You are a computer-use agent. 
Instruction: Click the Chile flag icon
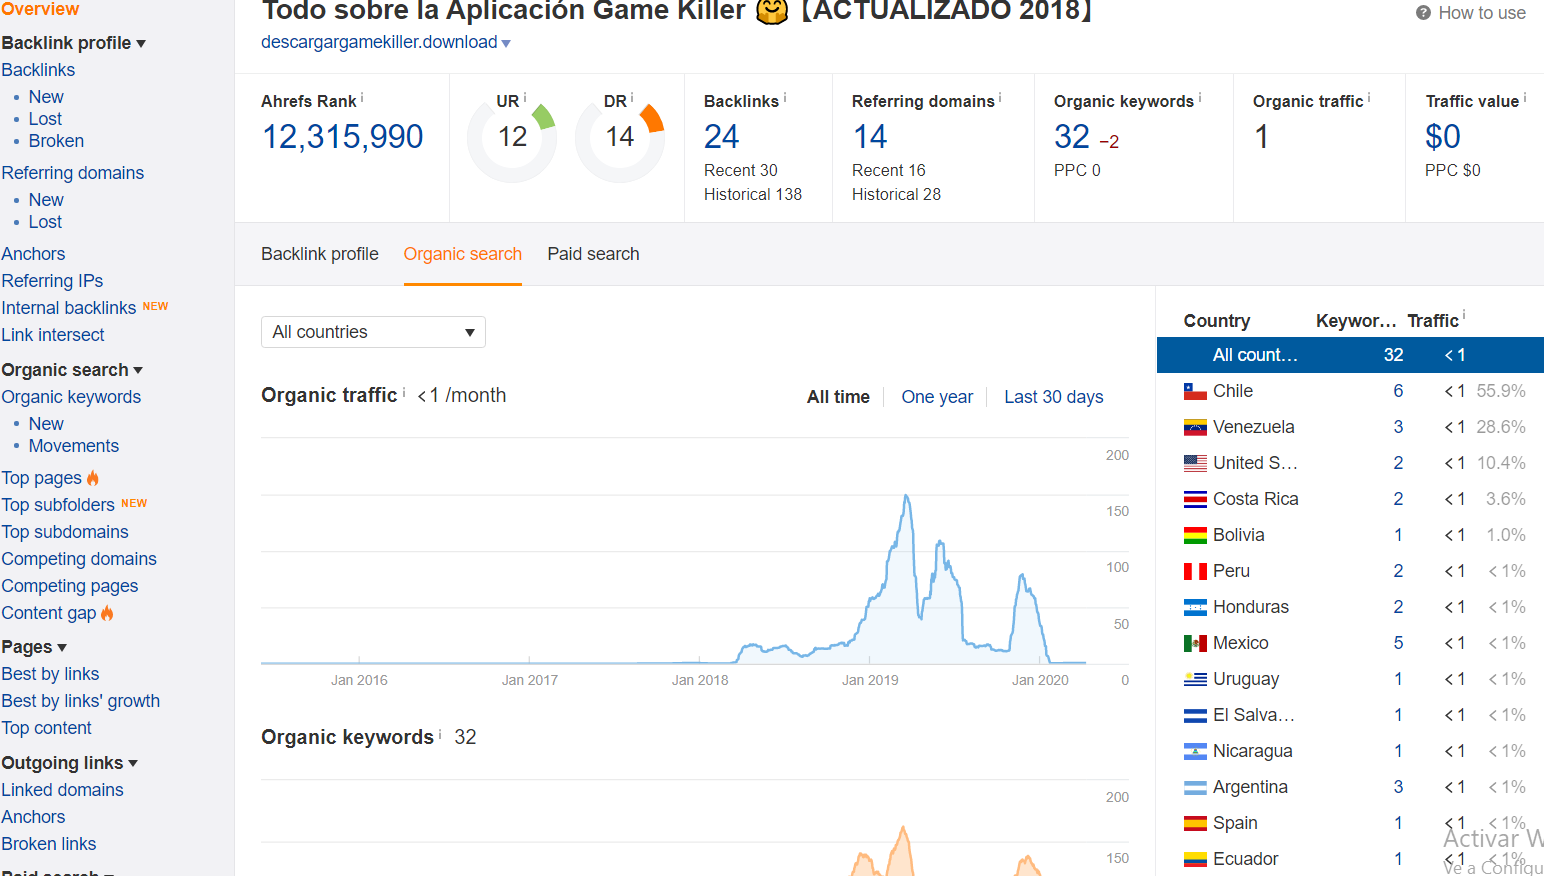coord(1195,391)
